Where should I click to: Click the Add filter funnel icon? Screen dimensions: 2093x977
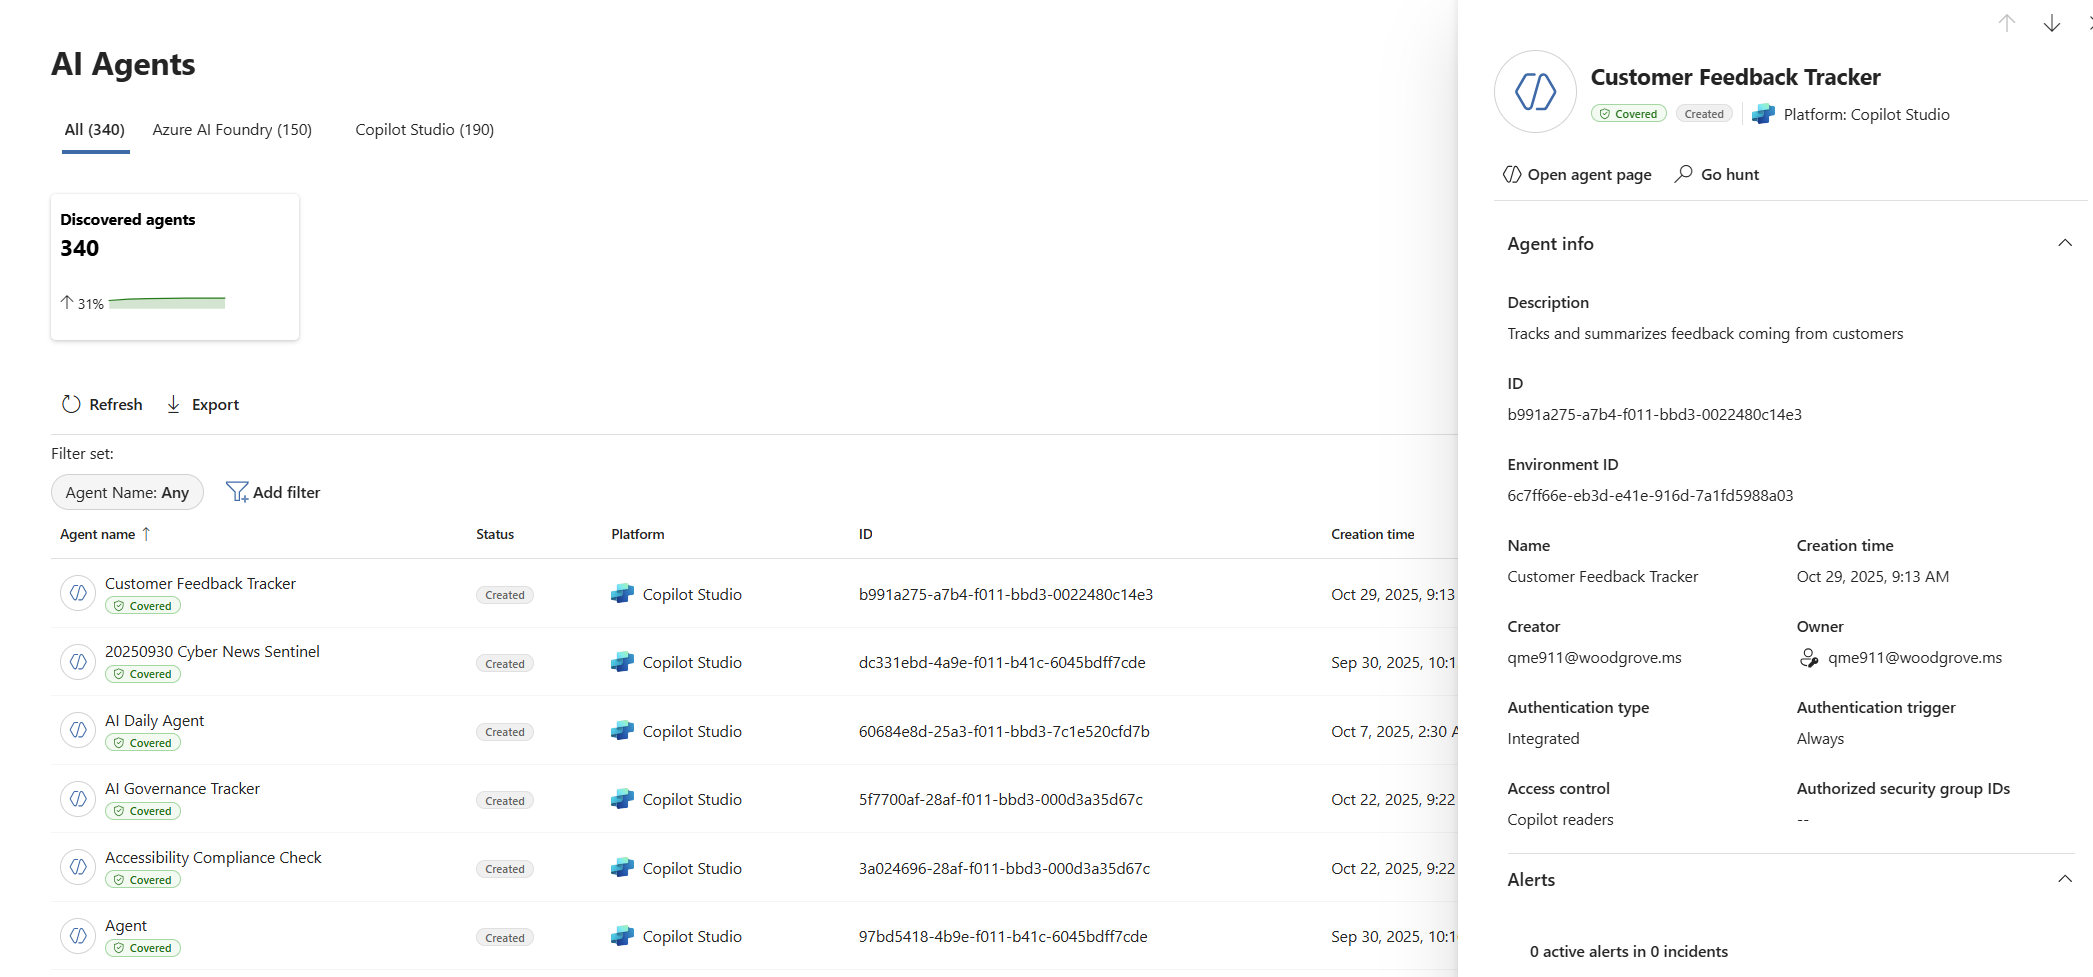tap(238, 492)
